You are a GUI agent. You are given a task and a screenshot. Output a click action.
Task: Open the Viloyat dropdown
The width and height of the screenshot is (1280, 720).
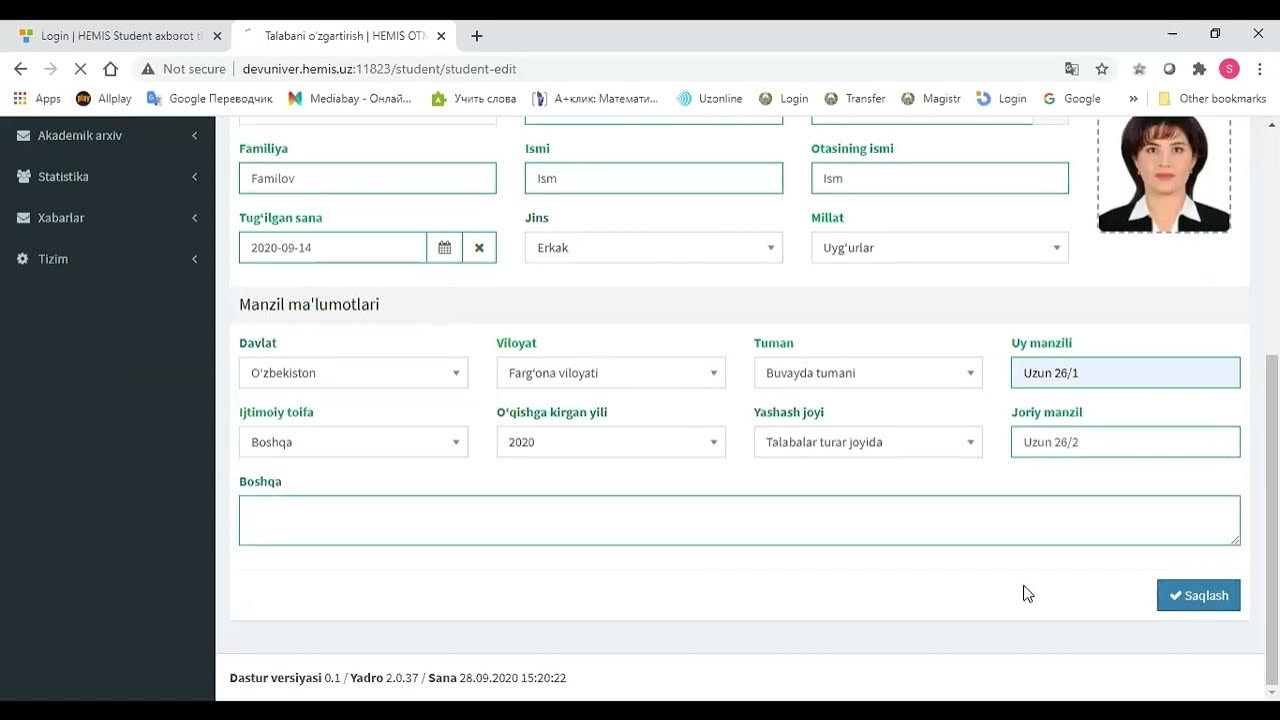pyautogui.click(x=611, y=373)
